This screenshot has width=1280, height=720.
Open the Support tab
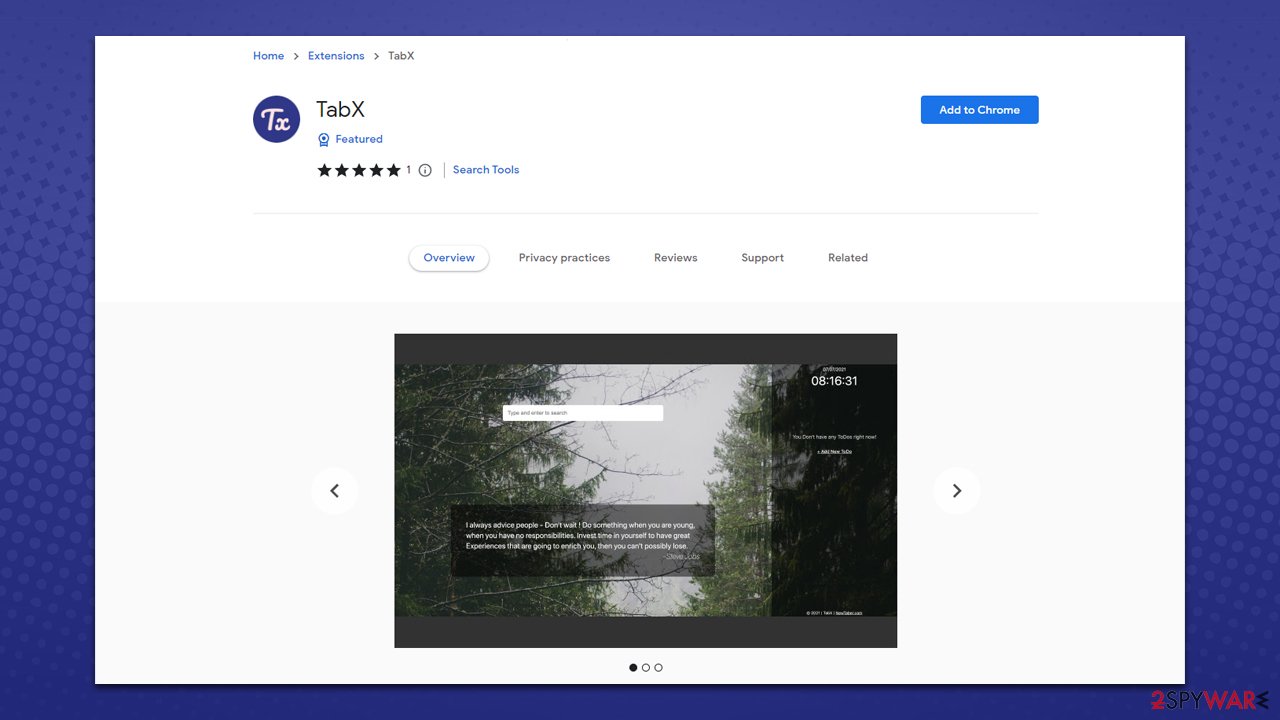762,258
